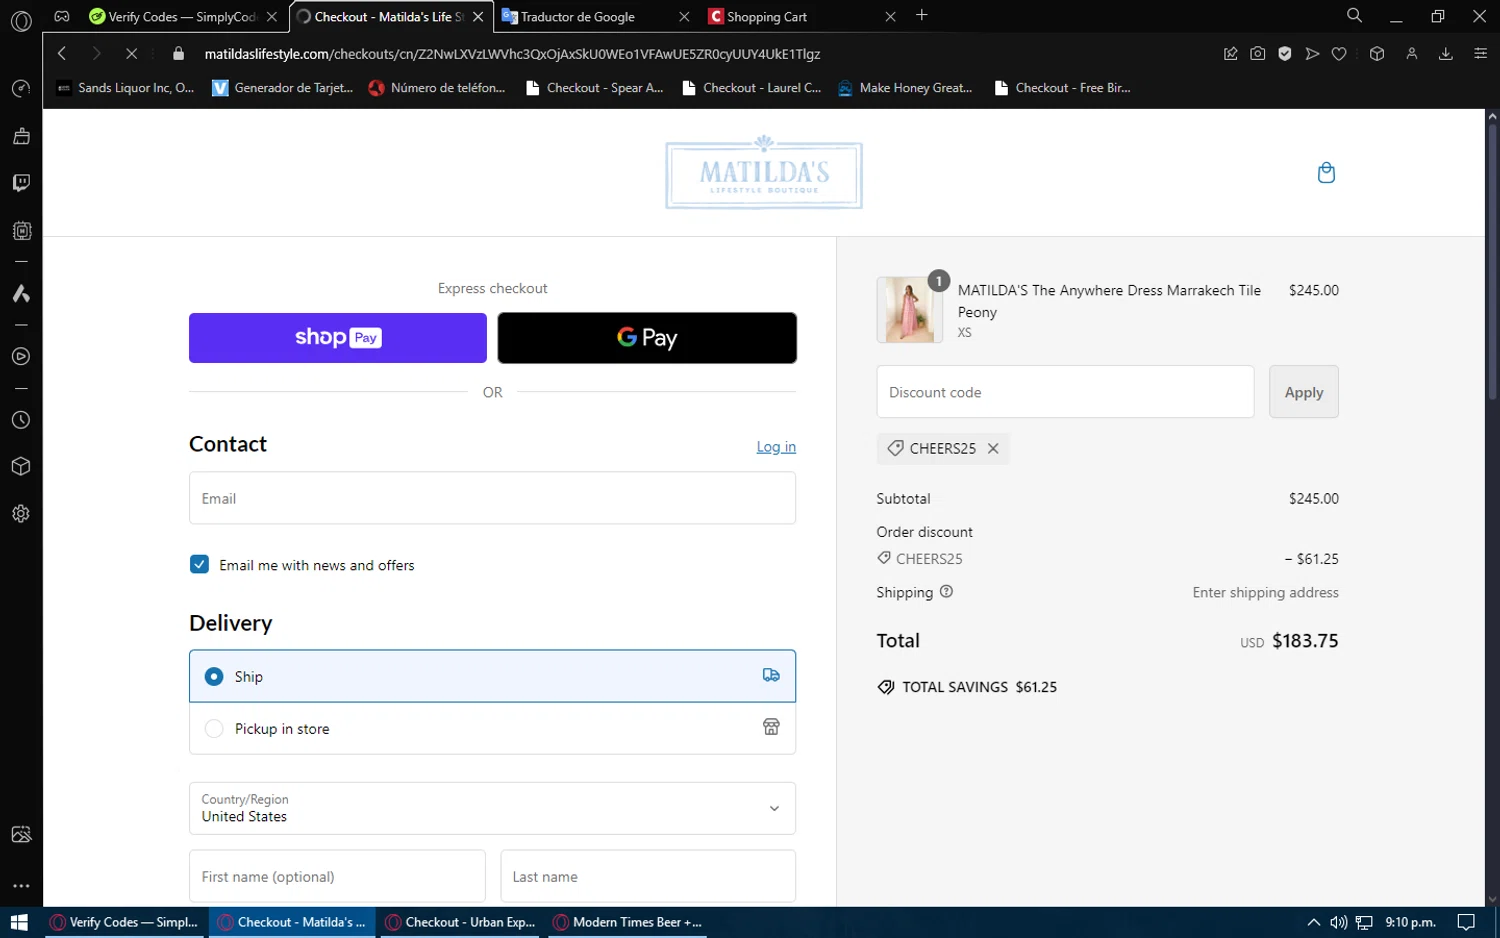Switch to Shopping Cart tab
The height and width of the screenshot is (938, 1500).
click(802, 16)
